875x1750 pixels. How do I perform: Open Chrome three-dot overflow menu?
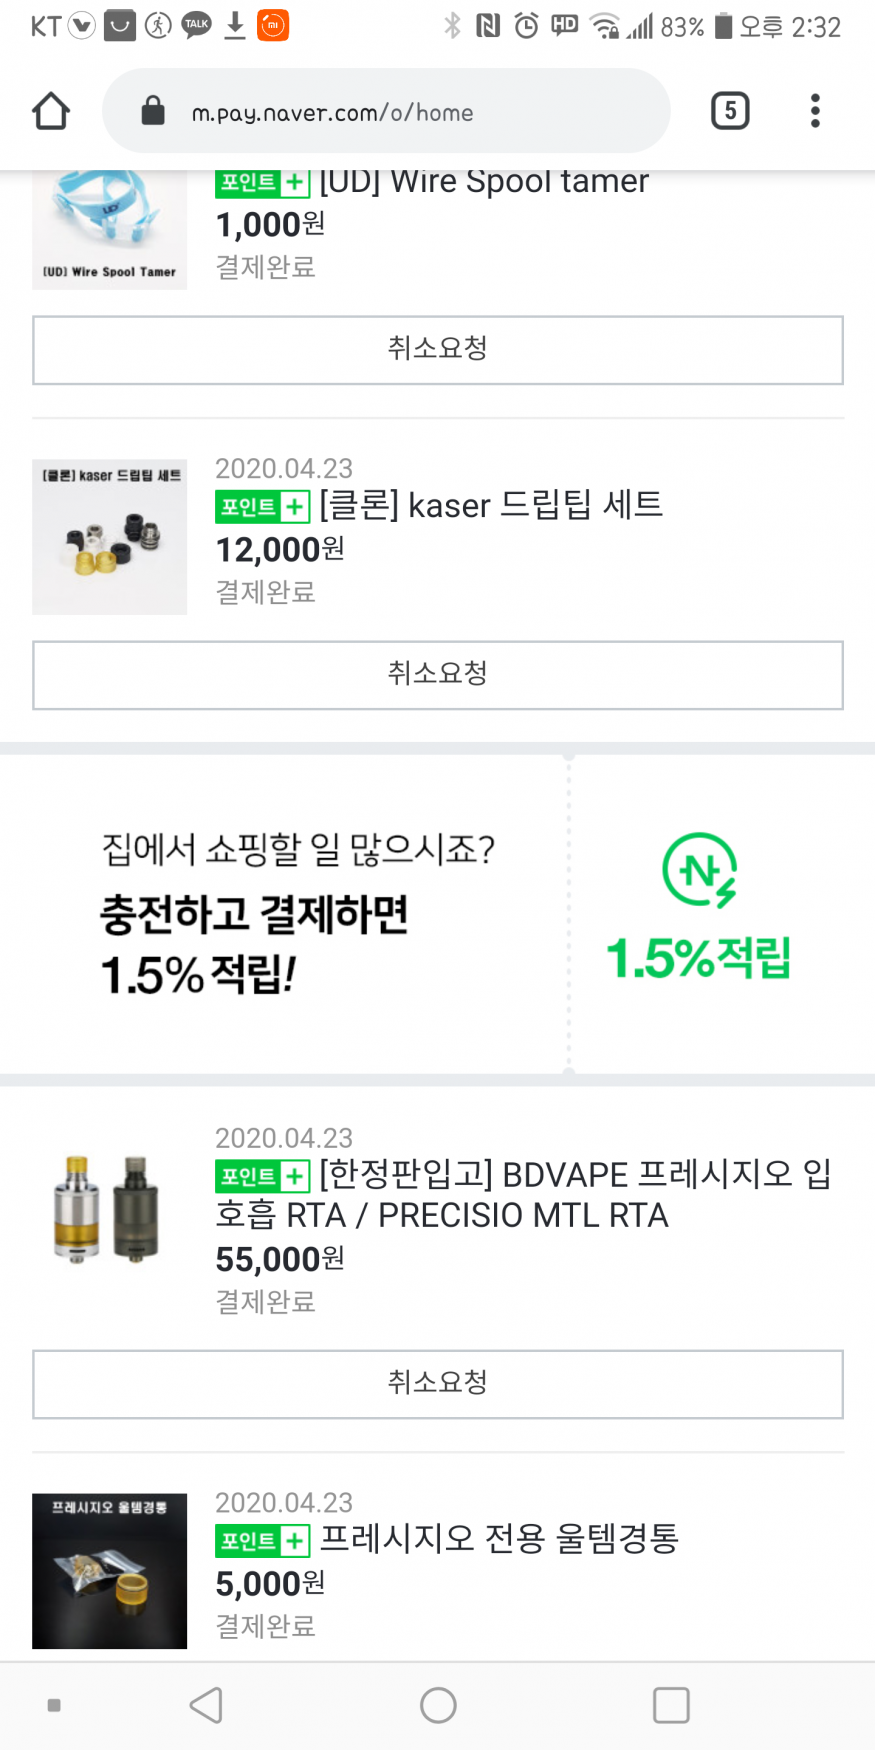coord(815,111)
